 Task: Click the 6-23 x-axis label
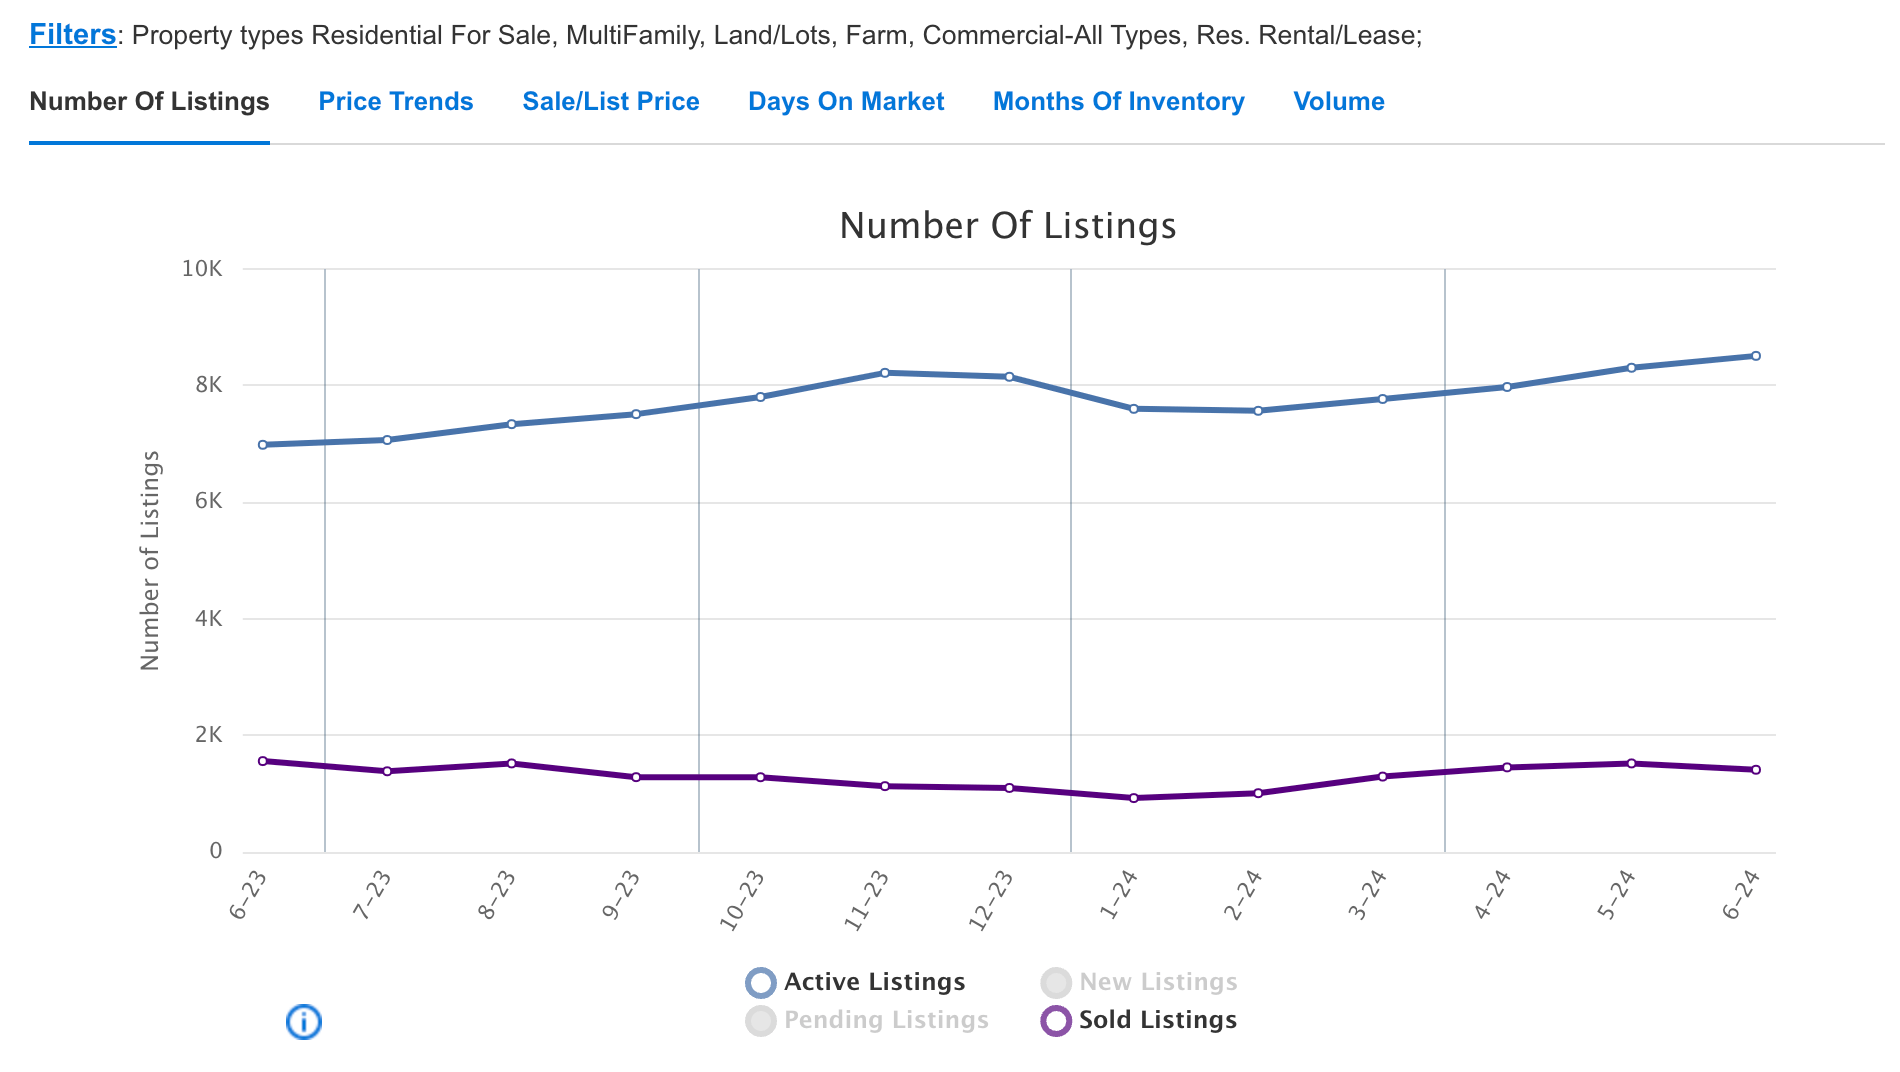(x=248, y=895)
